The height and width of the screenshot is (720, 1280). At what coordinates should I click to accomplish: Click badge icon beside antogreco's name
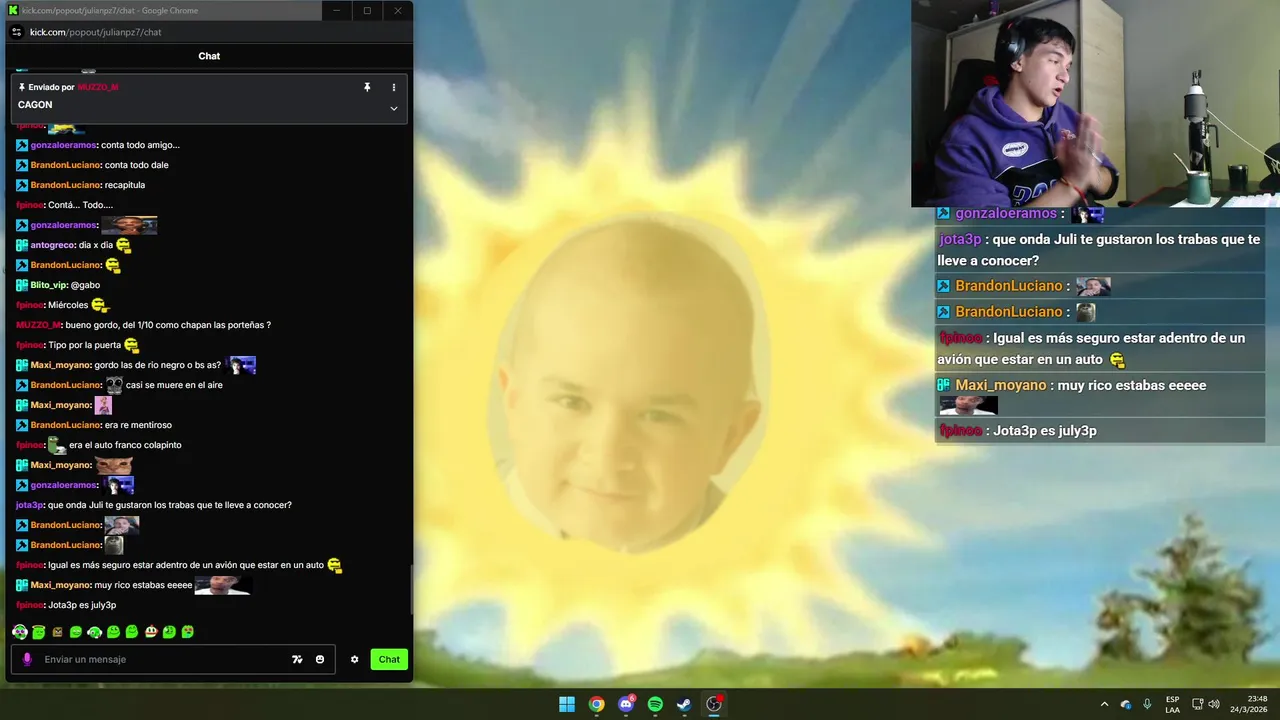pyautogui.click(x=22, y=245)
